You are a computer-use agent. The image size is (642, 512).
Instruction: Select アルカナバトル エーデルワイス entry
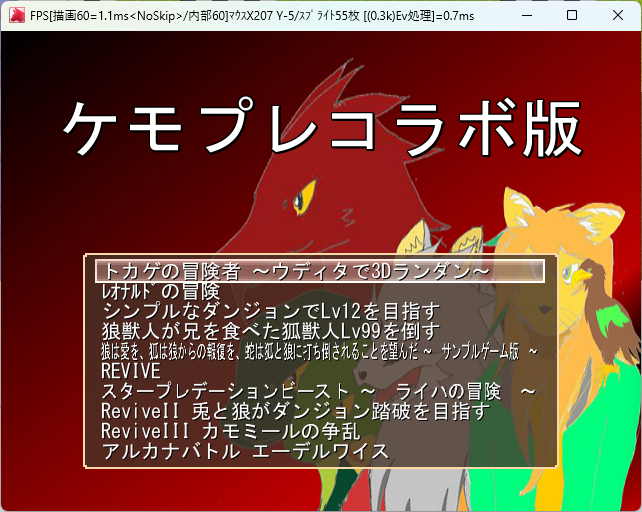pos(245,451)
